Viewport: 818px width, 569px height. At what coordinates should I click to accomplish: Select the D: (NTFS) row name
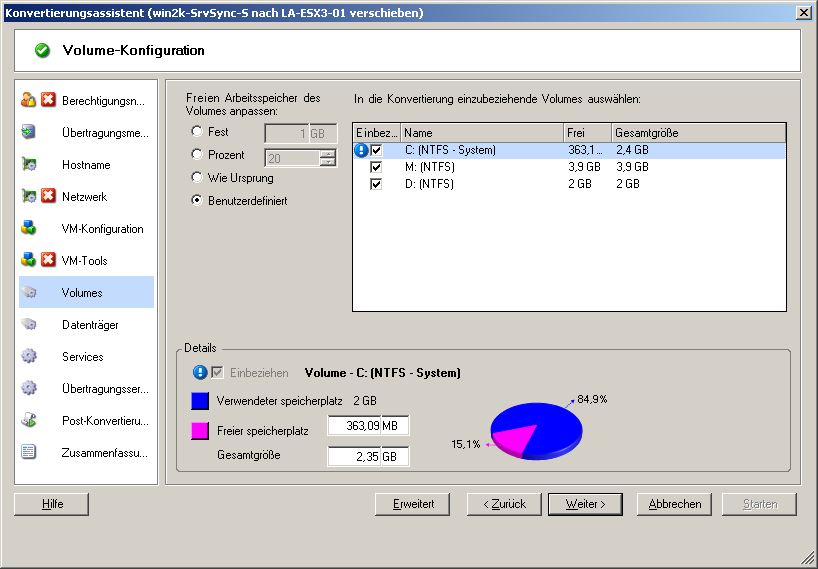click(429, 184)
